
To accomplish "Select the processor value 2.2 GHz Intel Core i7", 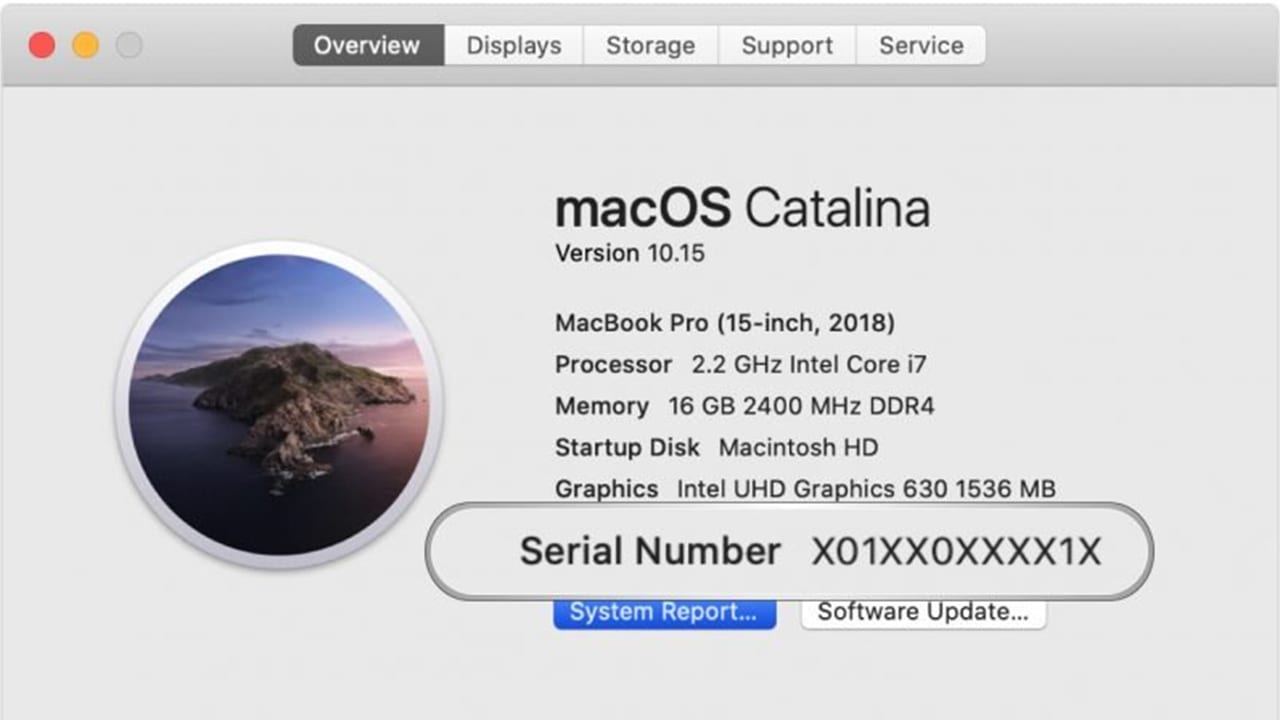I will click(809, 365).
